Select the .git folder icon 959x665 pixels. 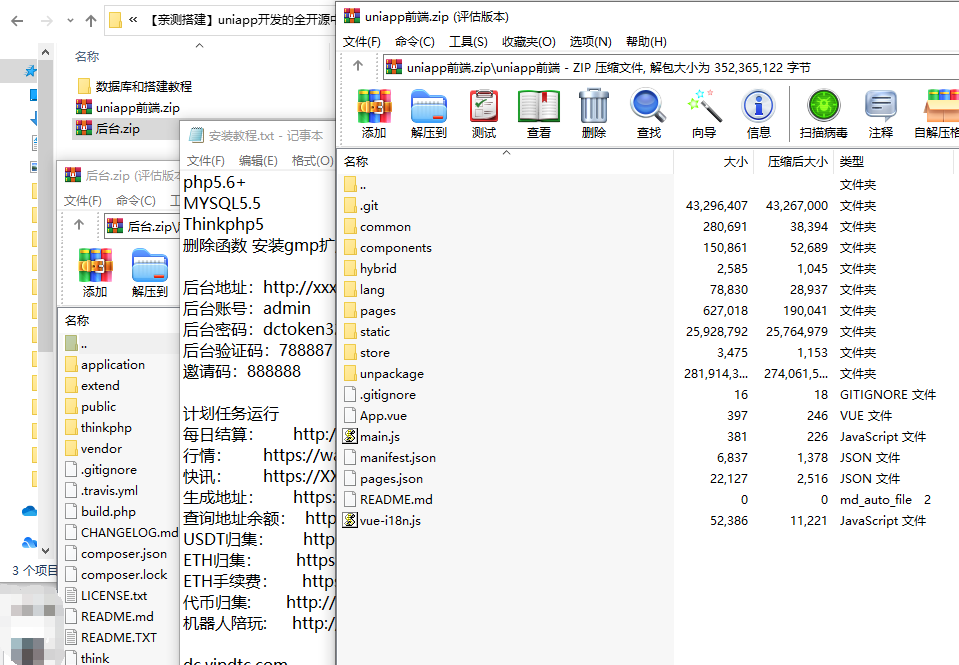pyautogui.click(x=350, y=206)
